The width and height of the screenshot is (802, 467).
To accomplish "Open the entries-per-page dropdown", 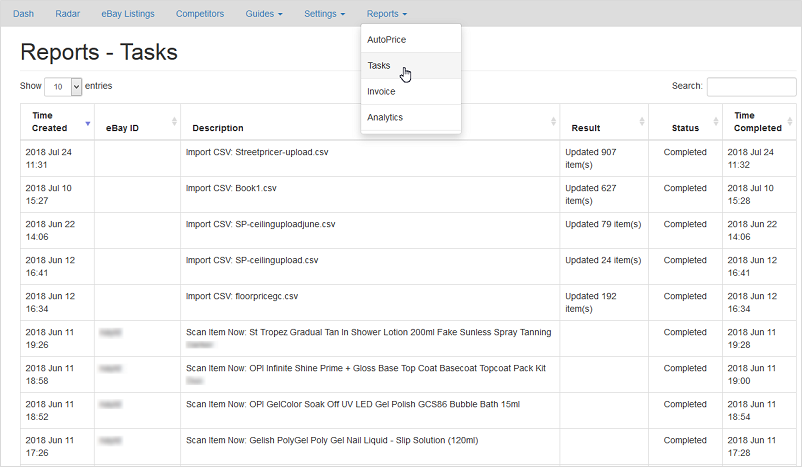I will coord(63,87).
